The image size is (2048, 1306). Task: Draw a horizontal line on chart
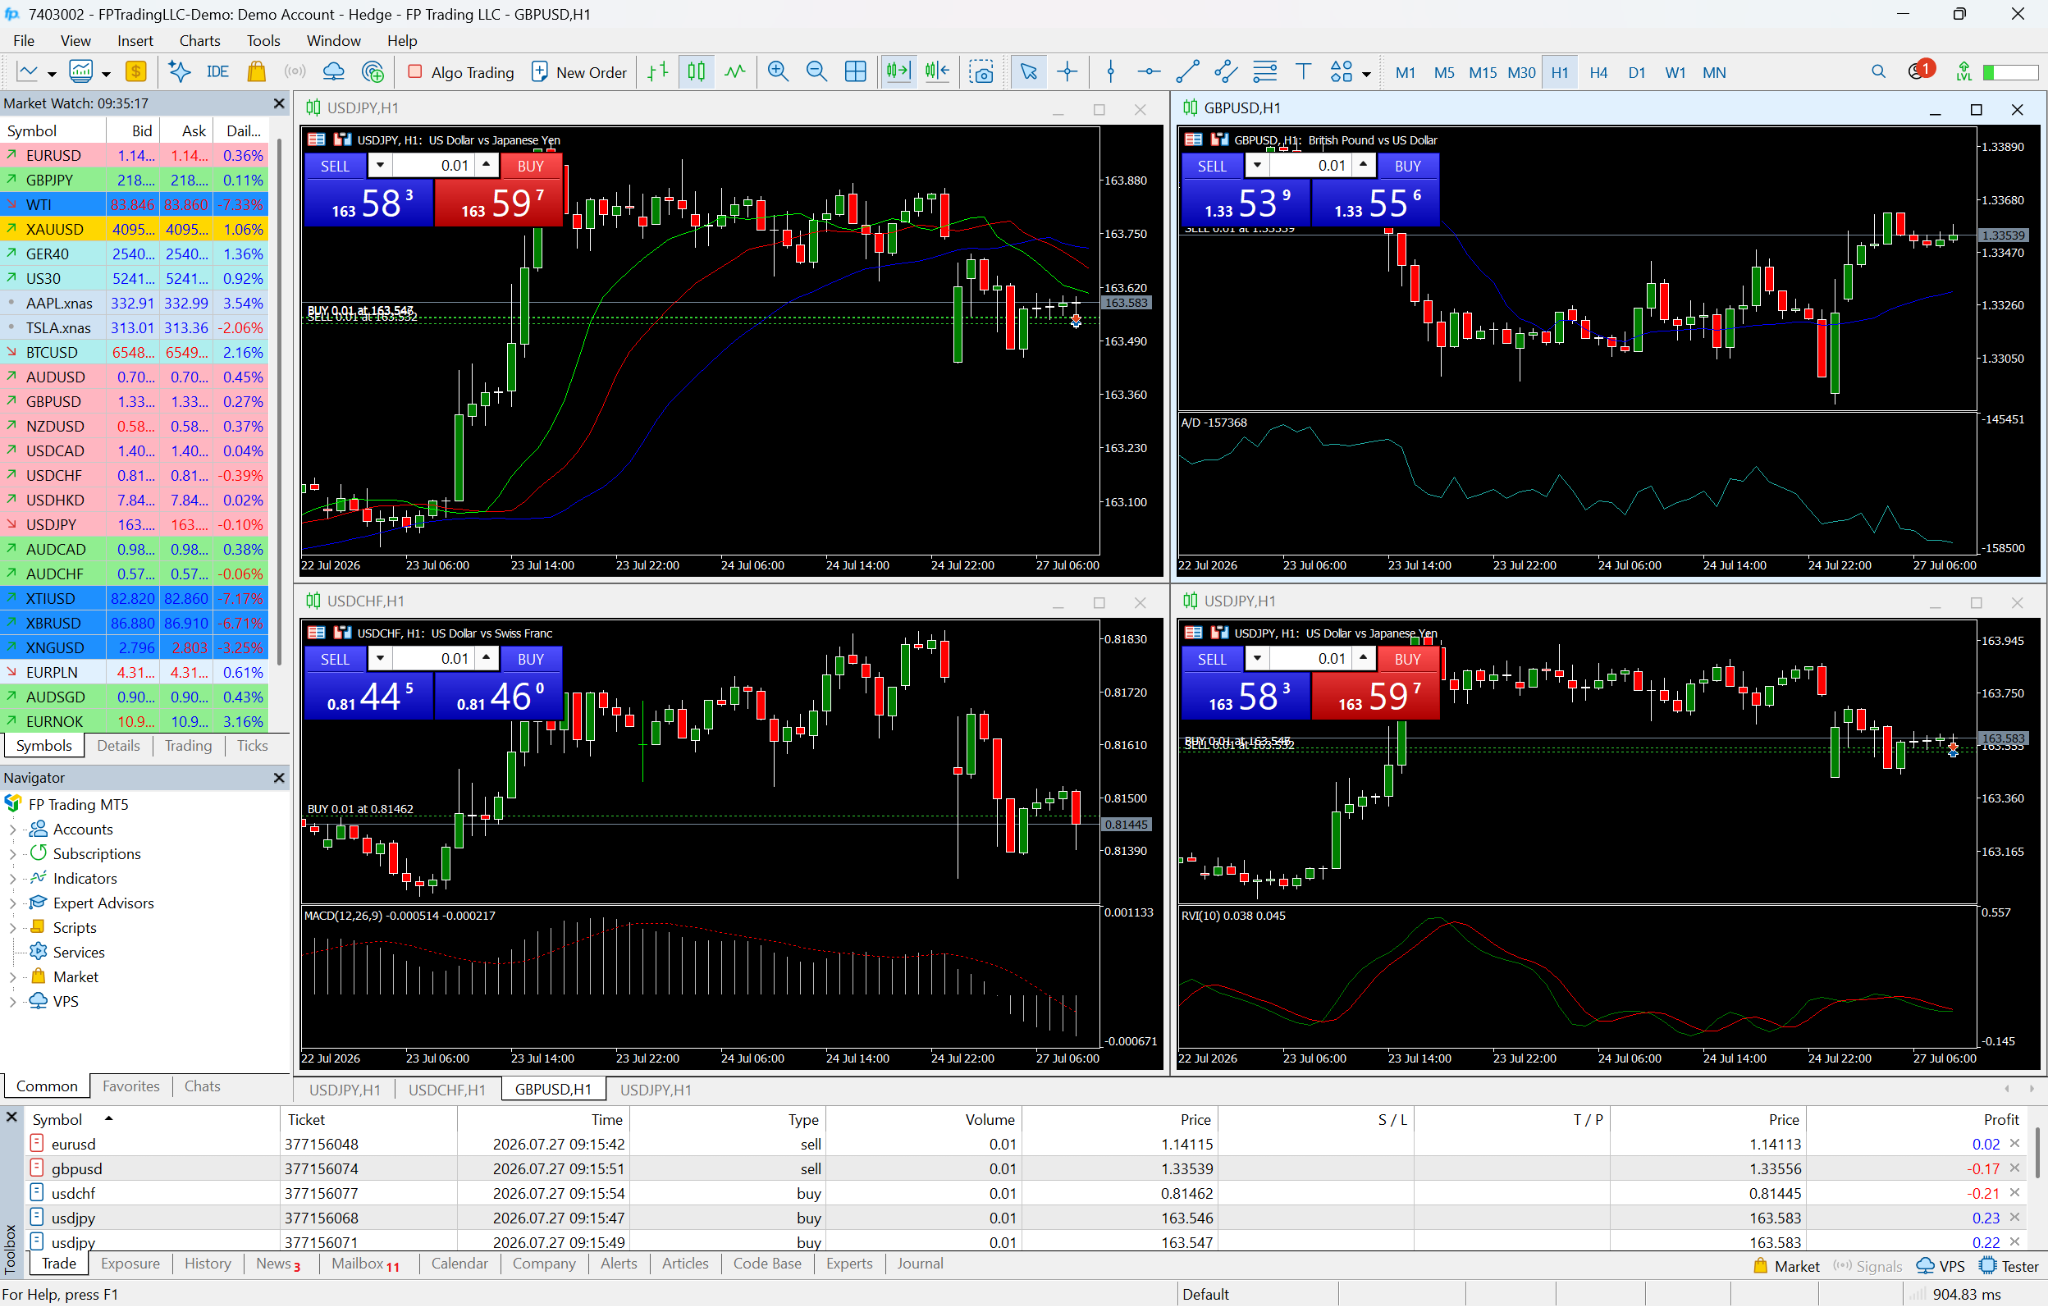1148,72
